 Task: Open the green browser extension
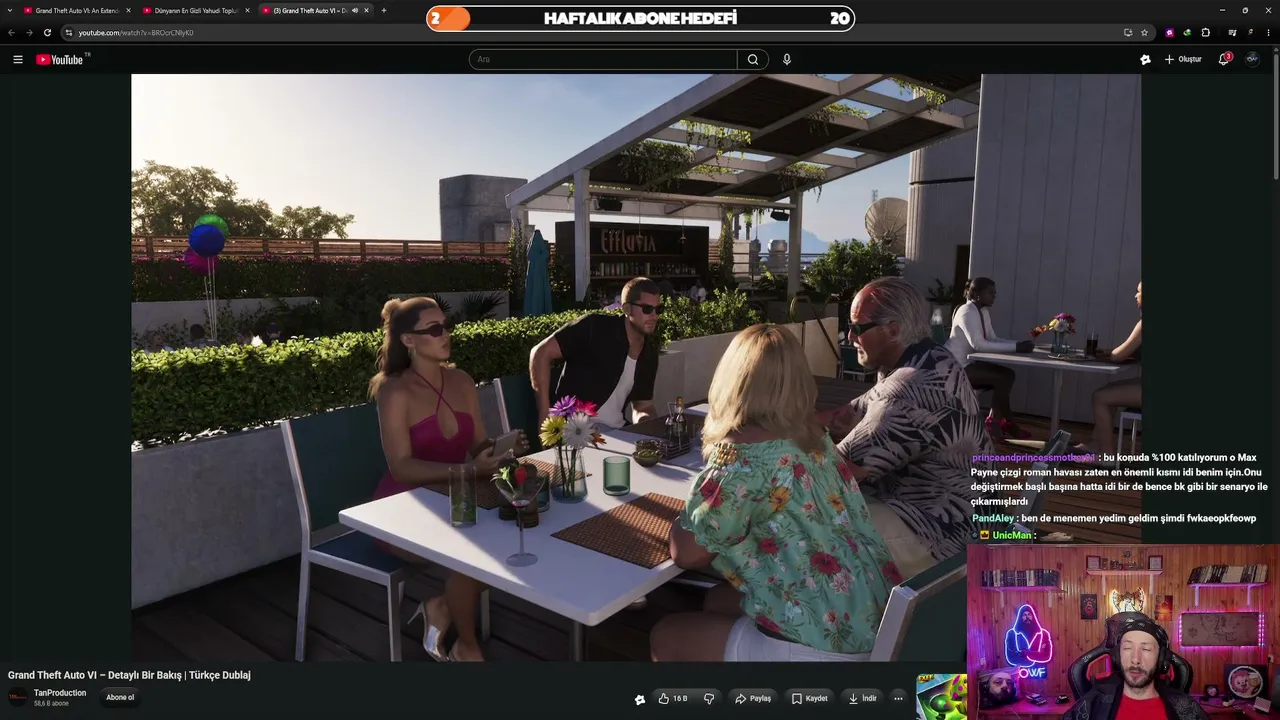tap(1187, 32)
